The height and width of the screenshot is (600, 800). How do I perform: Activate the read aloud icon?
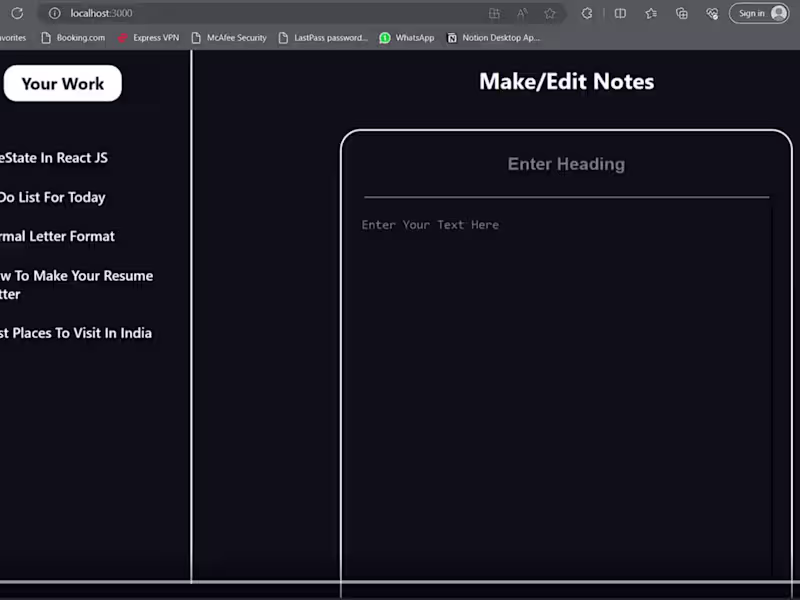[521, 14]
